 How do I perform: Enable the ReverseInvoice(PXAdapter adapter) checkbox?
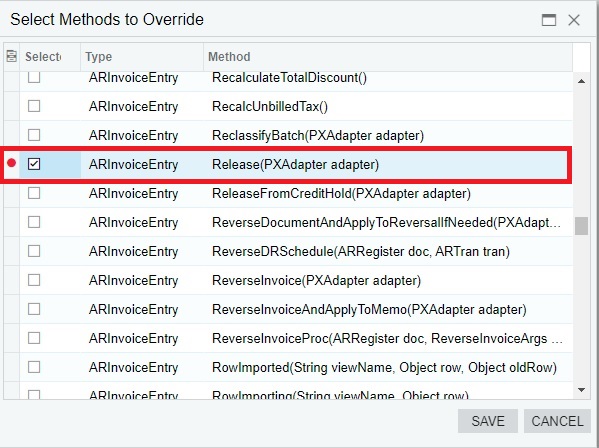click(x=34, y=280)
